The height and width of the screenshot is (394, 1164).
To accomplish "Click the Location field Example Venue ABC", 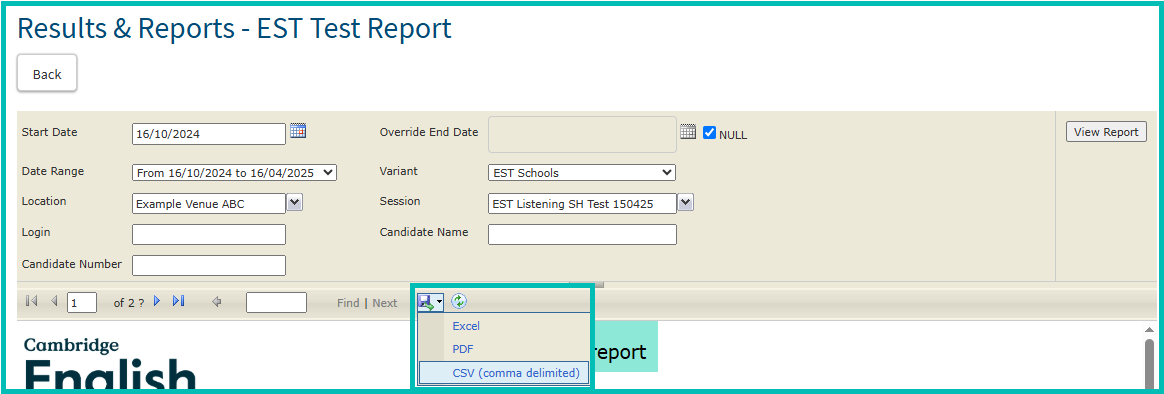I will (209, 204).
